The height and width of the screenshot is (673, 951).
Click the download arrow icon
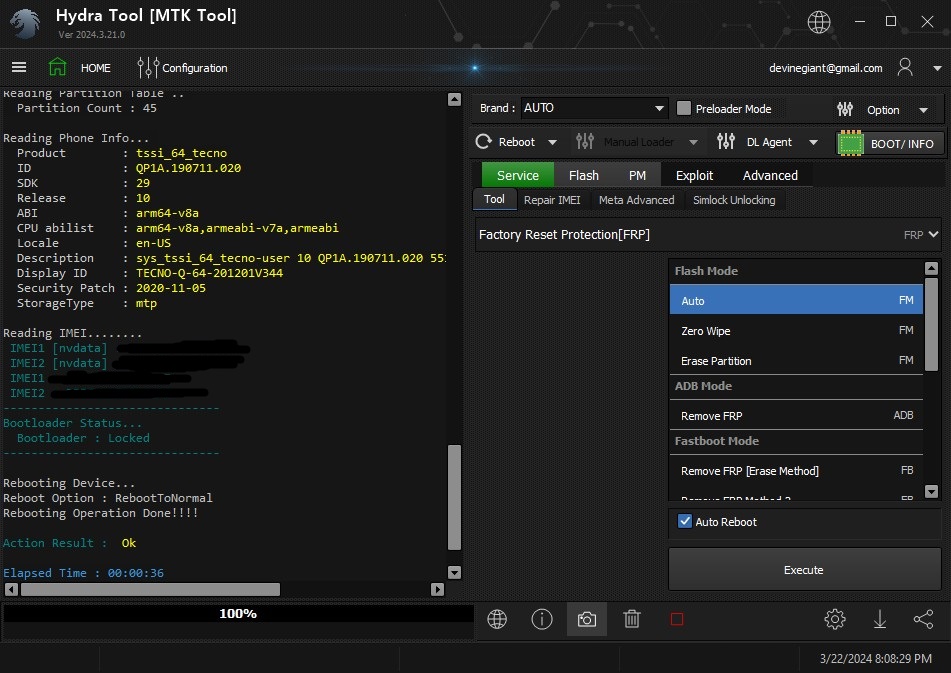[x=879, y=619]
